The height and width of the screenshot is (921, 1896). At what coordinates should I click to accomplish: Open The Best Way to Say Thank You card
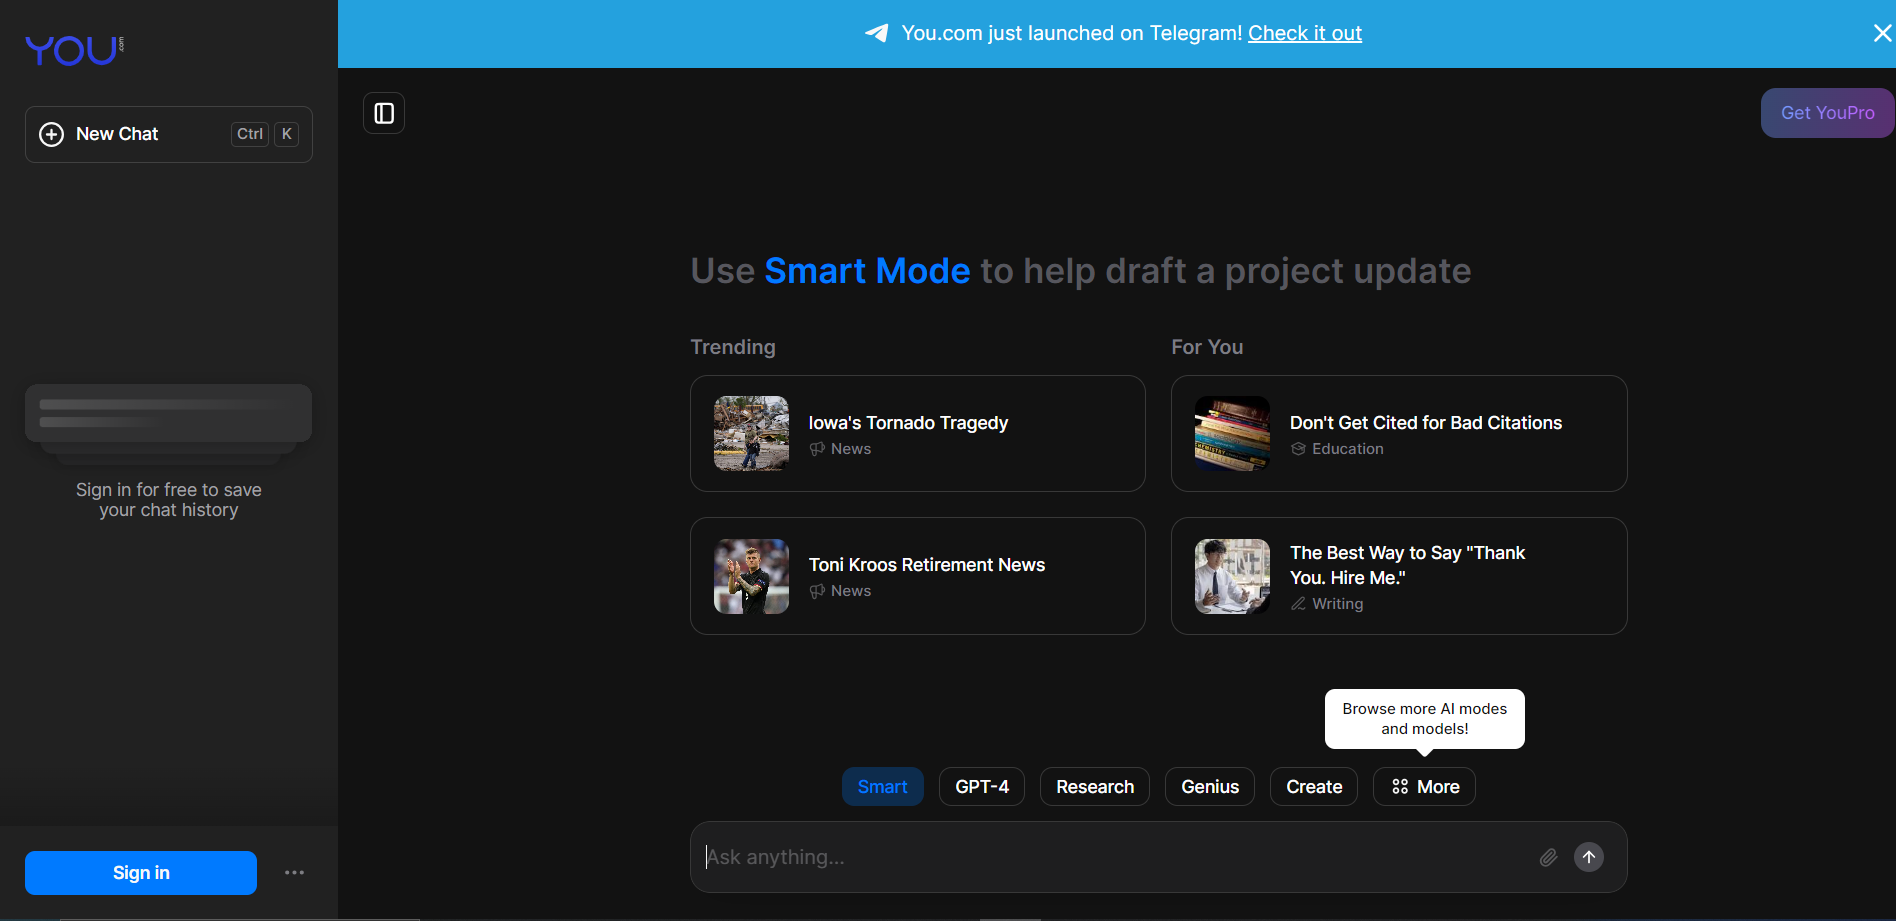1399,576
